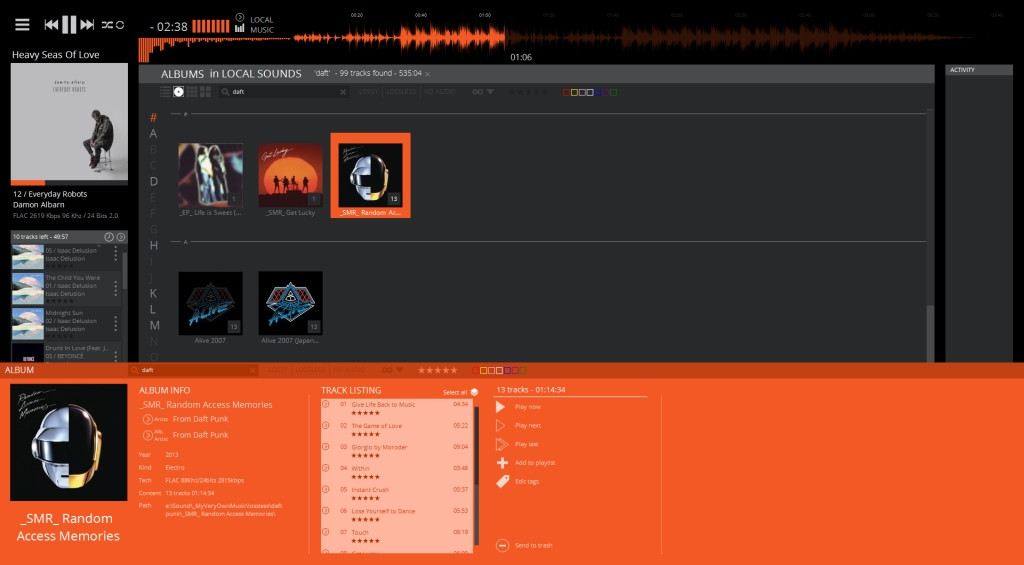This screenshot has width=1024, height=565.
Task: Open options for The Child You Were
Action: pyautogui.click(x=116, y=288)
